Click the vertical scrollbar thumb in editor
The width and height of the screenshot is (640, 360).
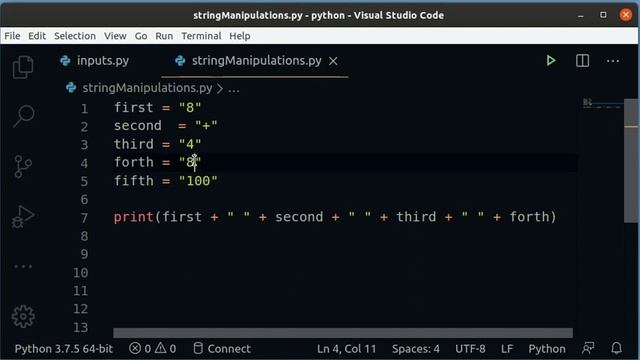631,161
